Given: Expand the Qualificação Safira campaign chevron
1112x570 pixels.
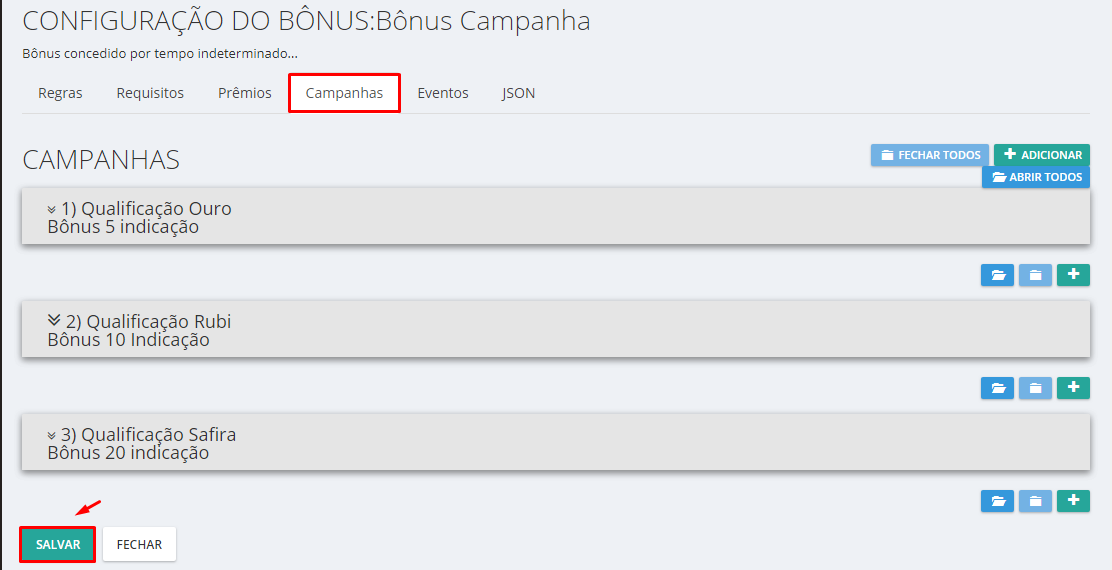Looking at the screenshot, I should tap(52, 436).
